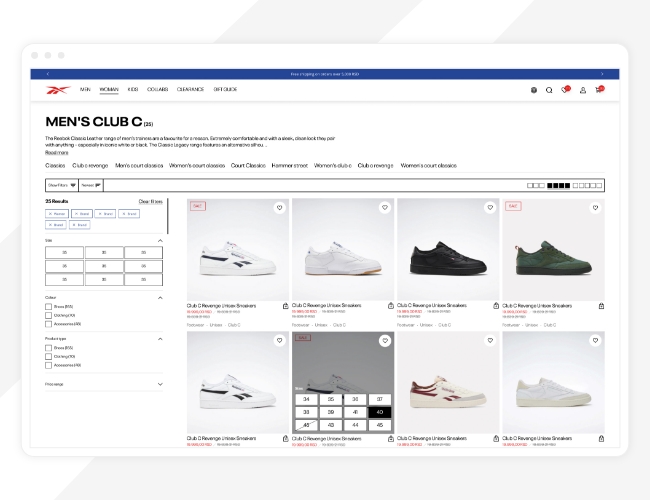The image size is (650, 500).
Task: Check the second checkbox under Product type
Action: pyautogui.click(x=48, y=356)
